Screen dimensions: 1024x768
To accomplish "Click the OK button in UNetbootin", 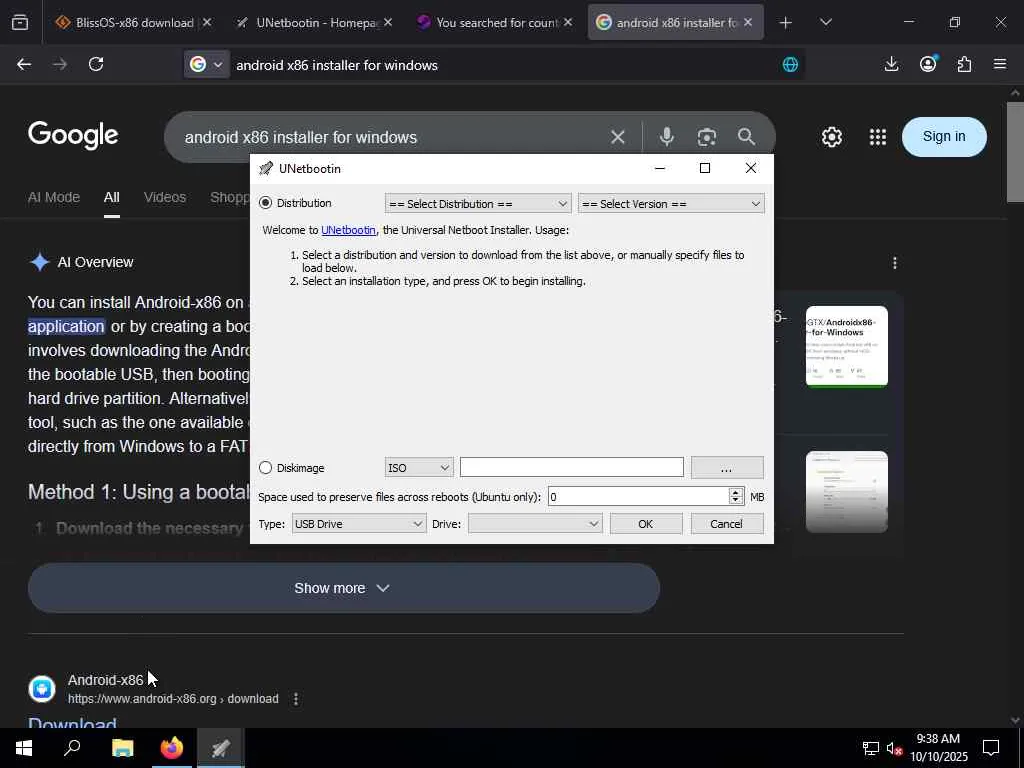I will 646,524.
